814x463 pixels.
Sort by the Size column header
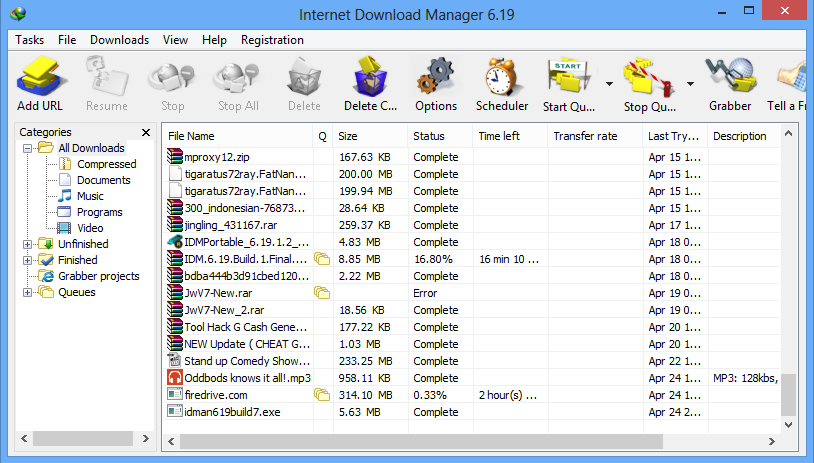coord(370,136)
